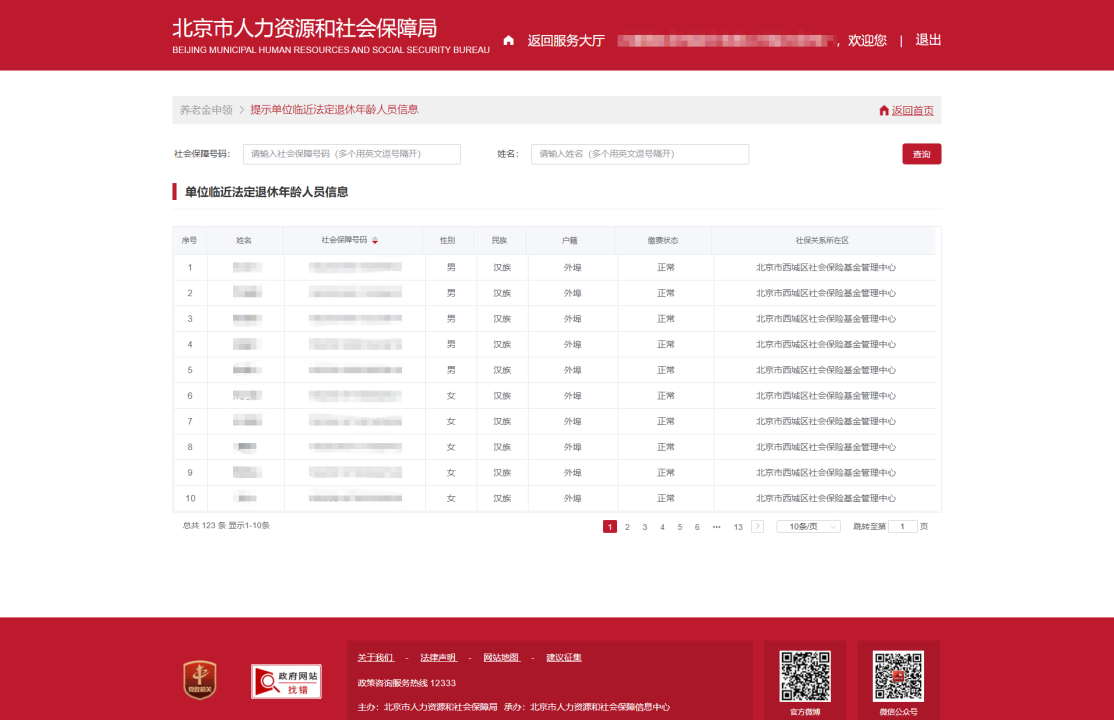Click the 跳转至第 page number box
The width and height of the screenshot is (1114, 720).
pos(902,526)
